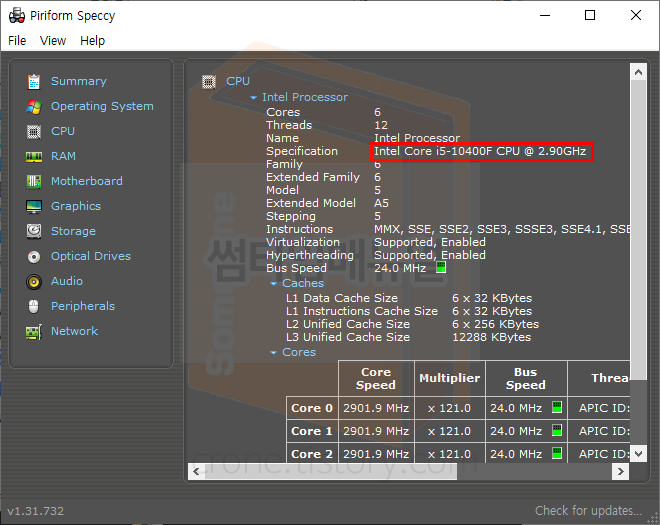
Task: Click the Speccy app icon in title bar
Action: [x=17, y=16]
